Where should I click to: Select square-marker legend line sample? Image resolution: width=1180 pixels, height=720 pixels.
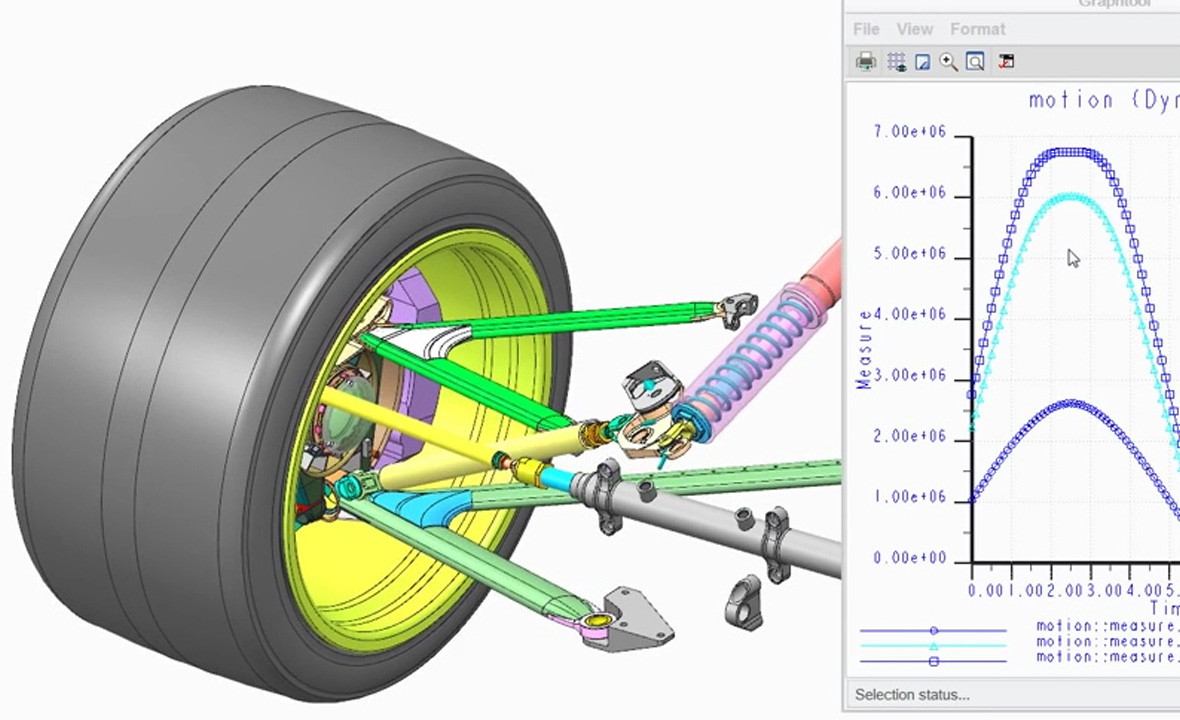tap(933, 661)
